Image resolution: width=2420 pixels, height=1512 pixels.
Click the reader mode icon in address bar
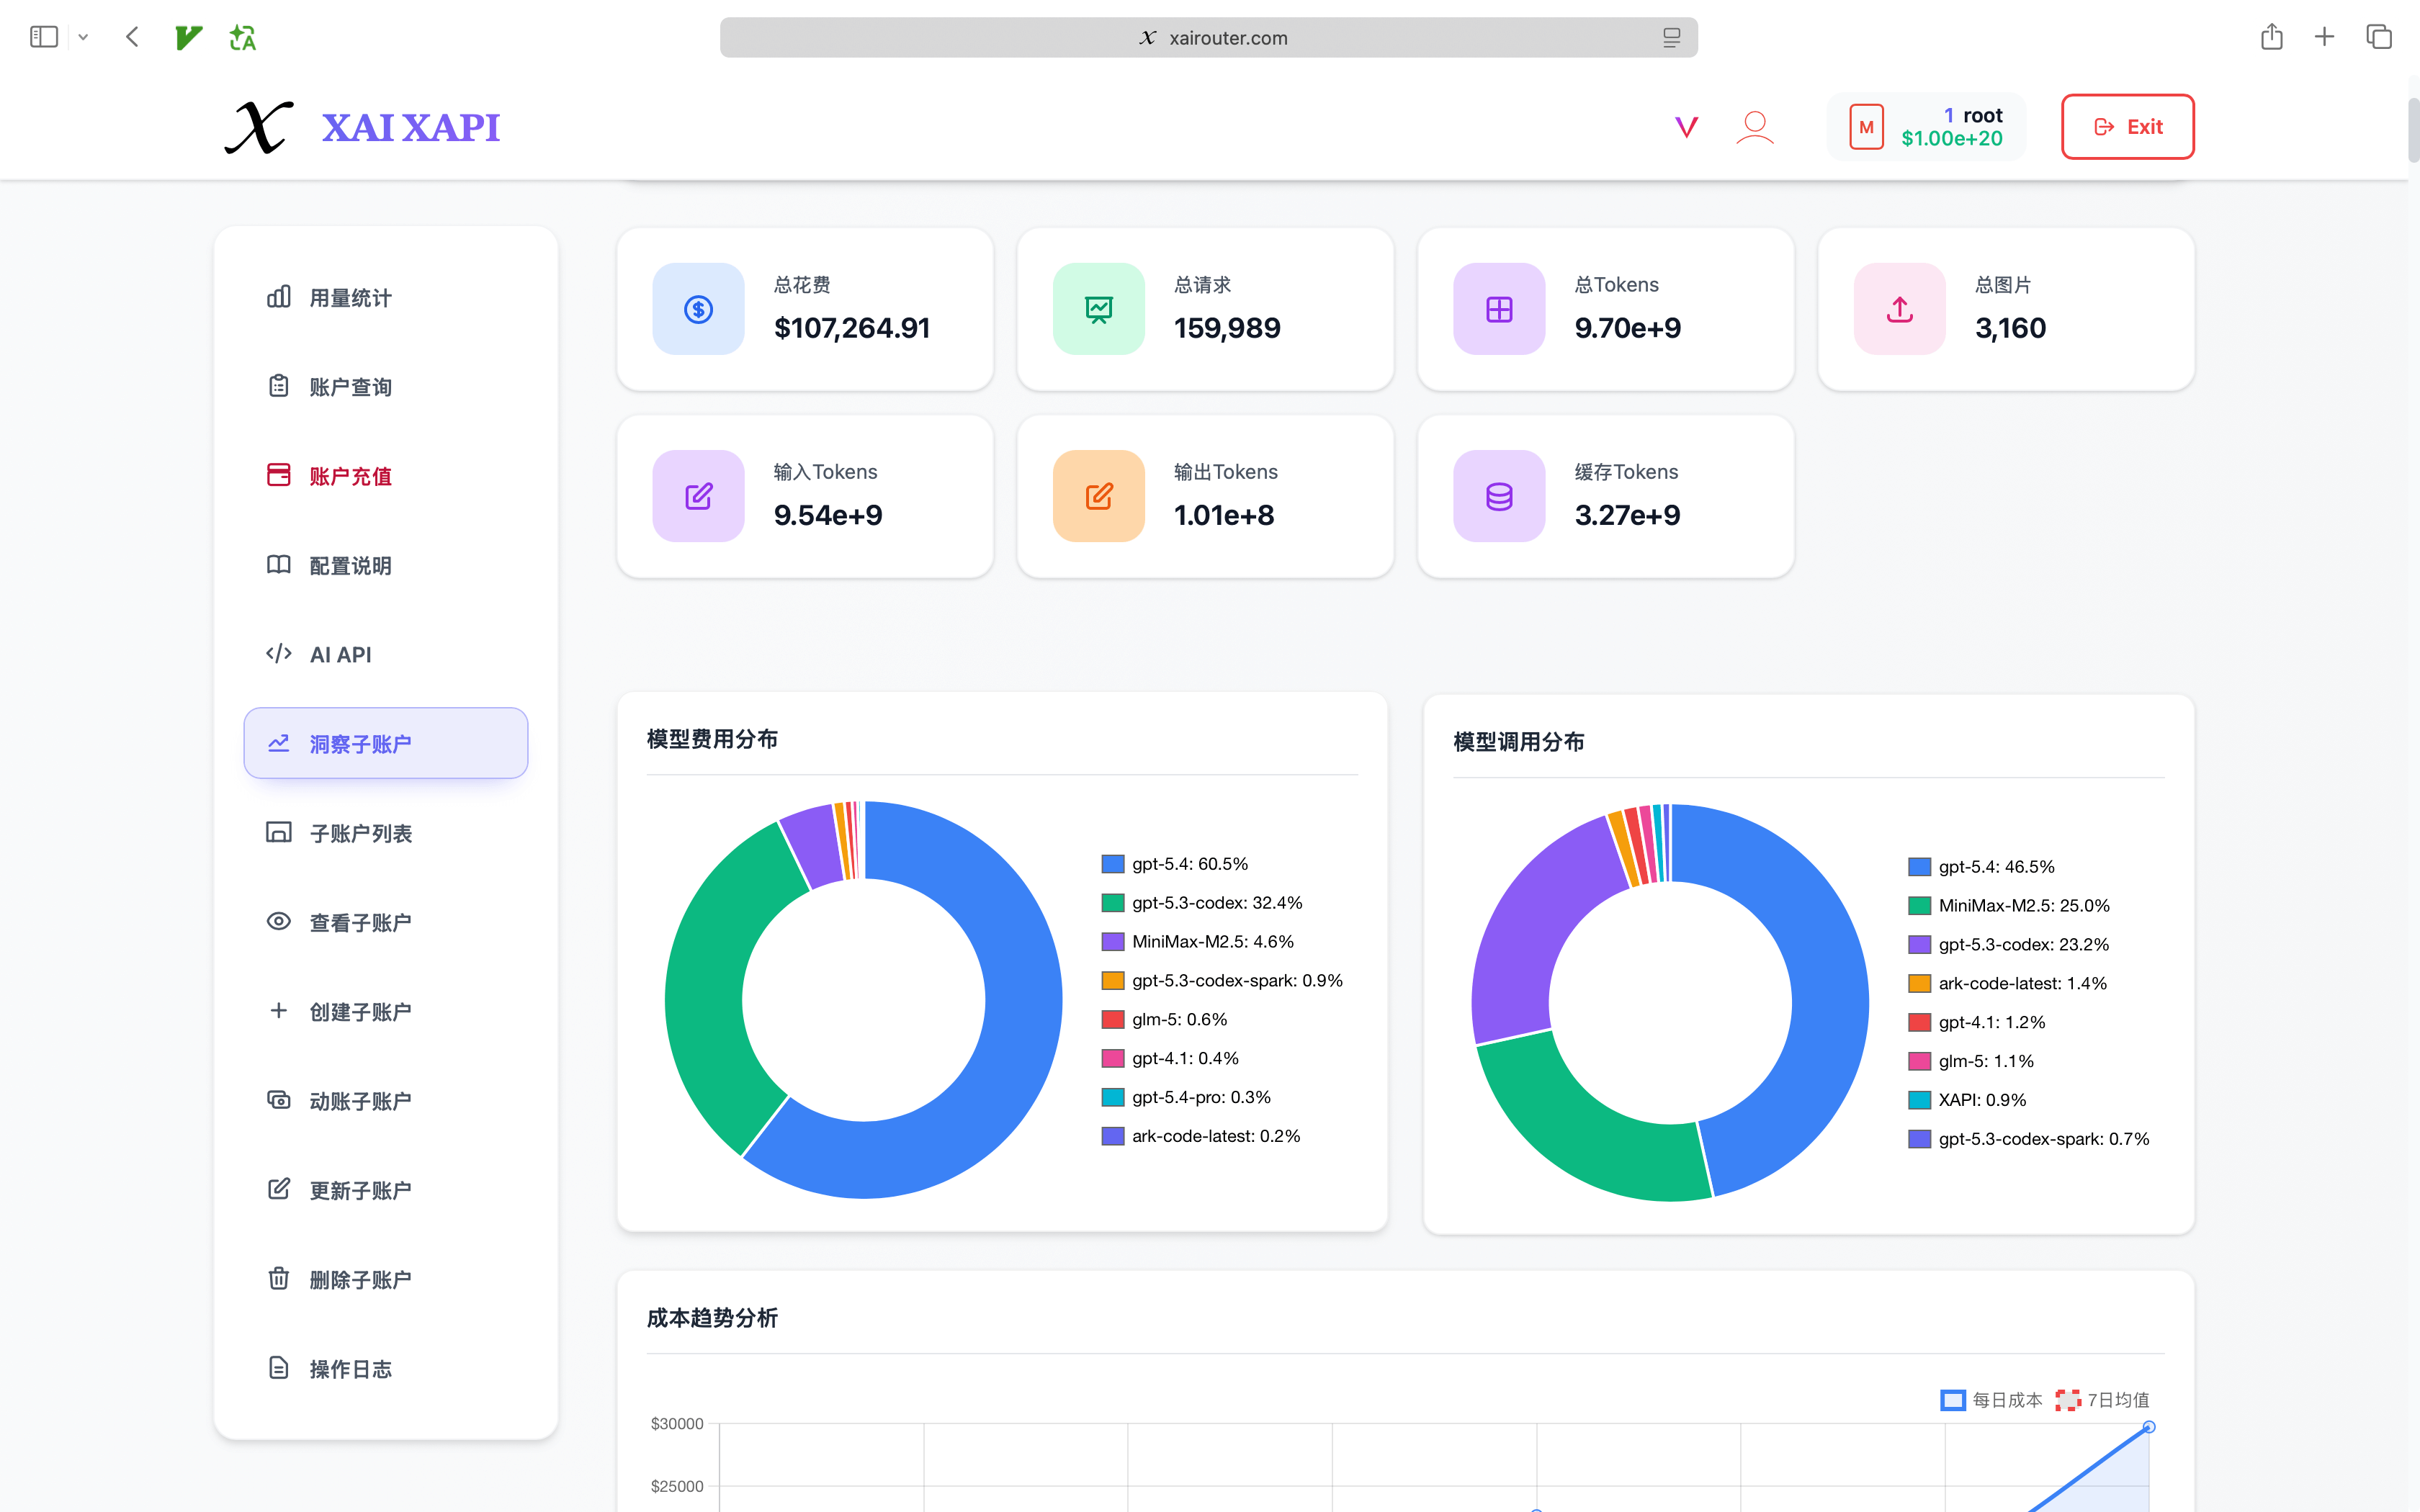pos(1671,38)
